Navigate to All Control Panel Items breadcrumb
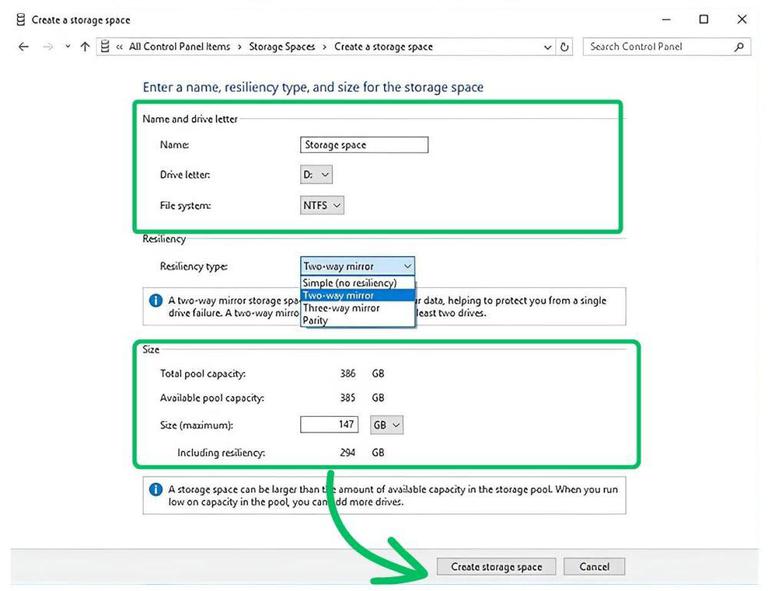This screenshot has width=768, height=591. point(179,47)
